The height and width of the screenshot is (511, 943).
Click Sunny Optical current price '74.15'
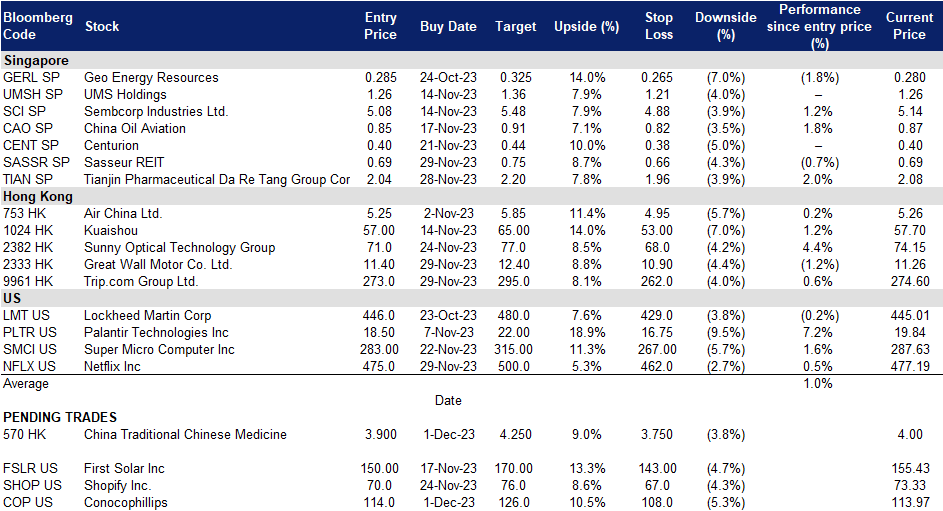910,247
